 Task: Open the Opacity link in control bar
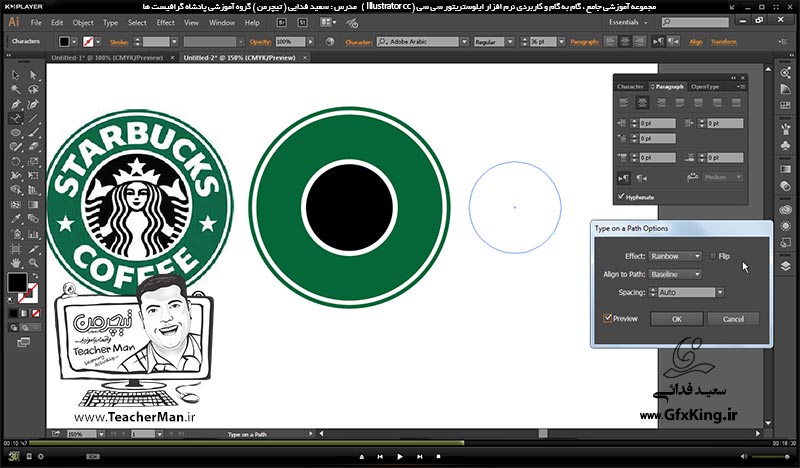point(260,42)
